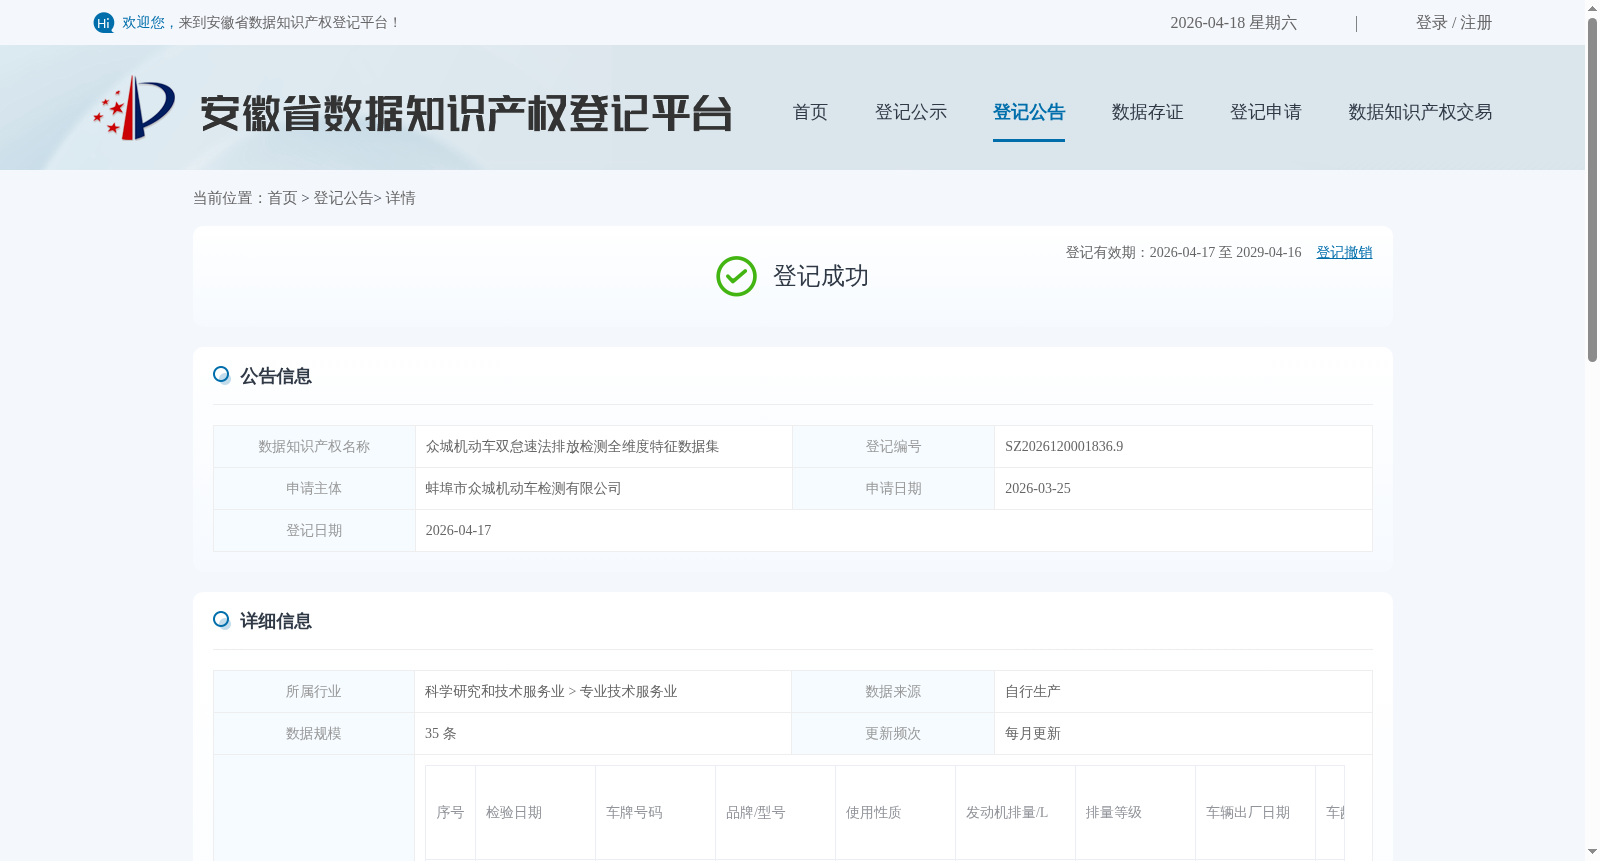Click the 申请日期 label cell

pos(893,488)
